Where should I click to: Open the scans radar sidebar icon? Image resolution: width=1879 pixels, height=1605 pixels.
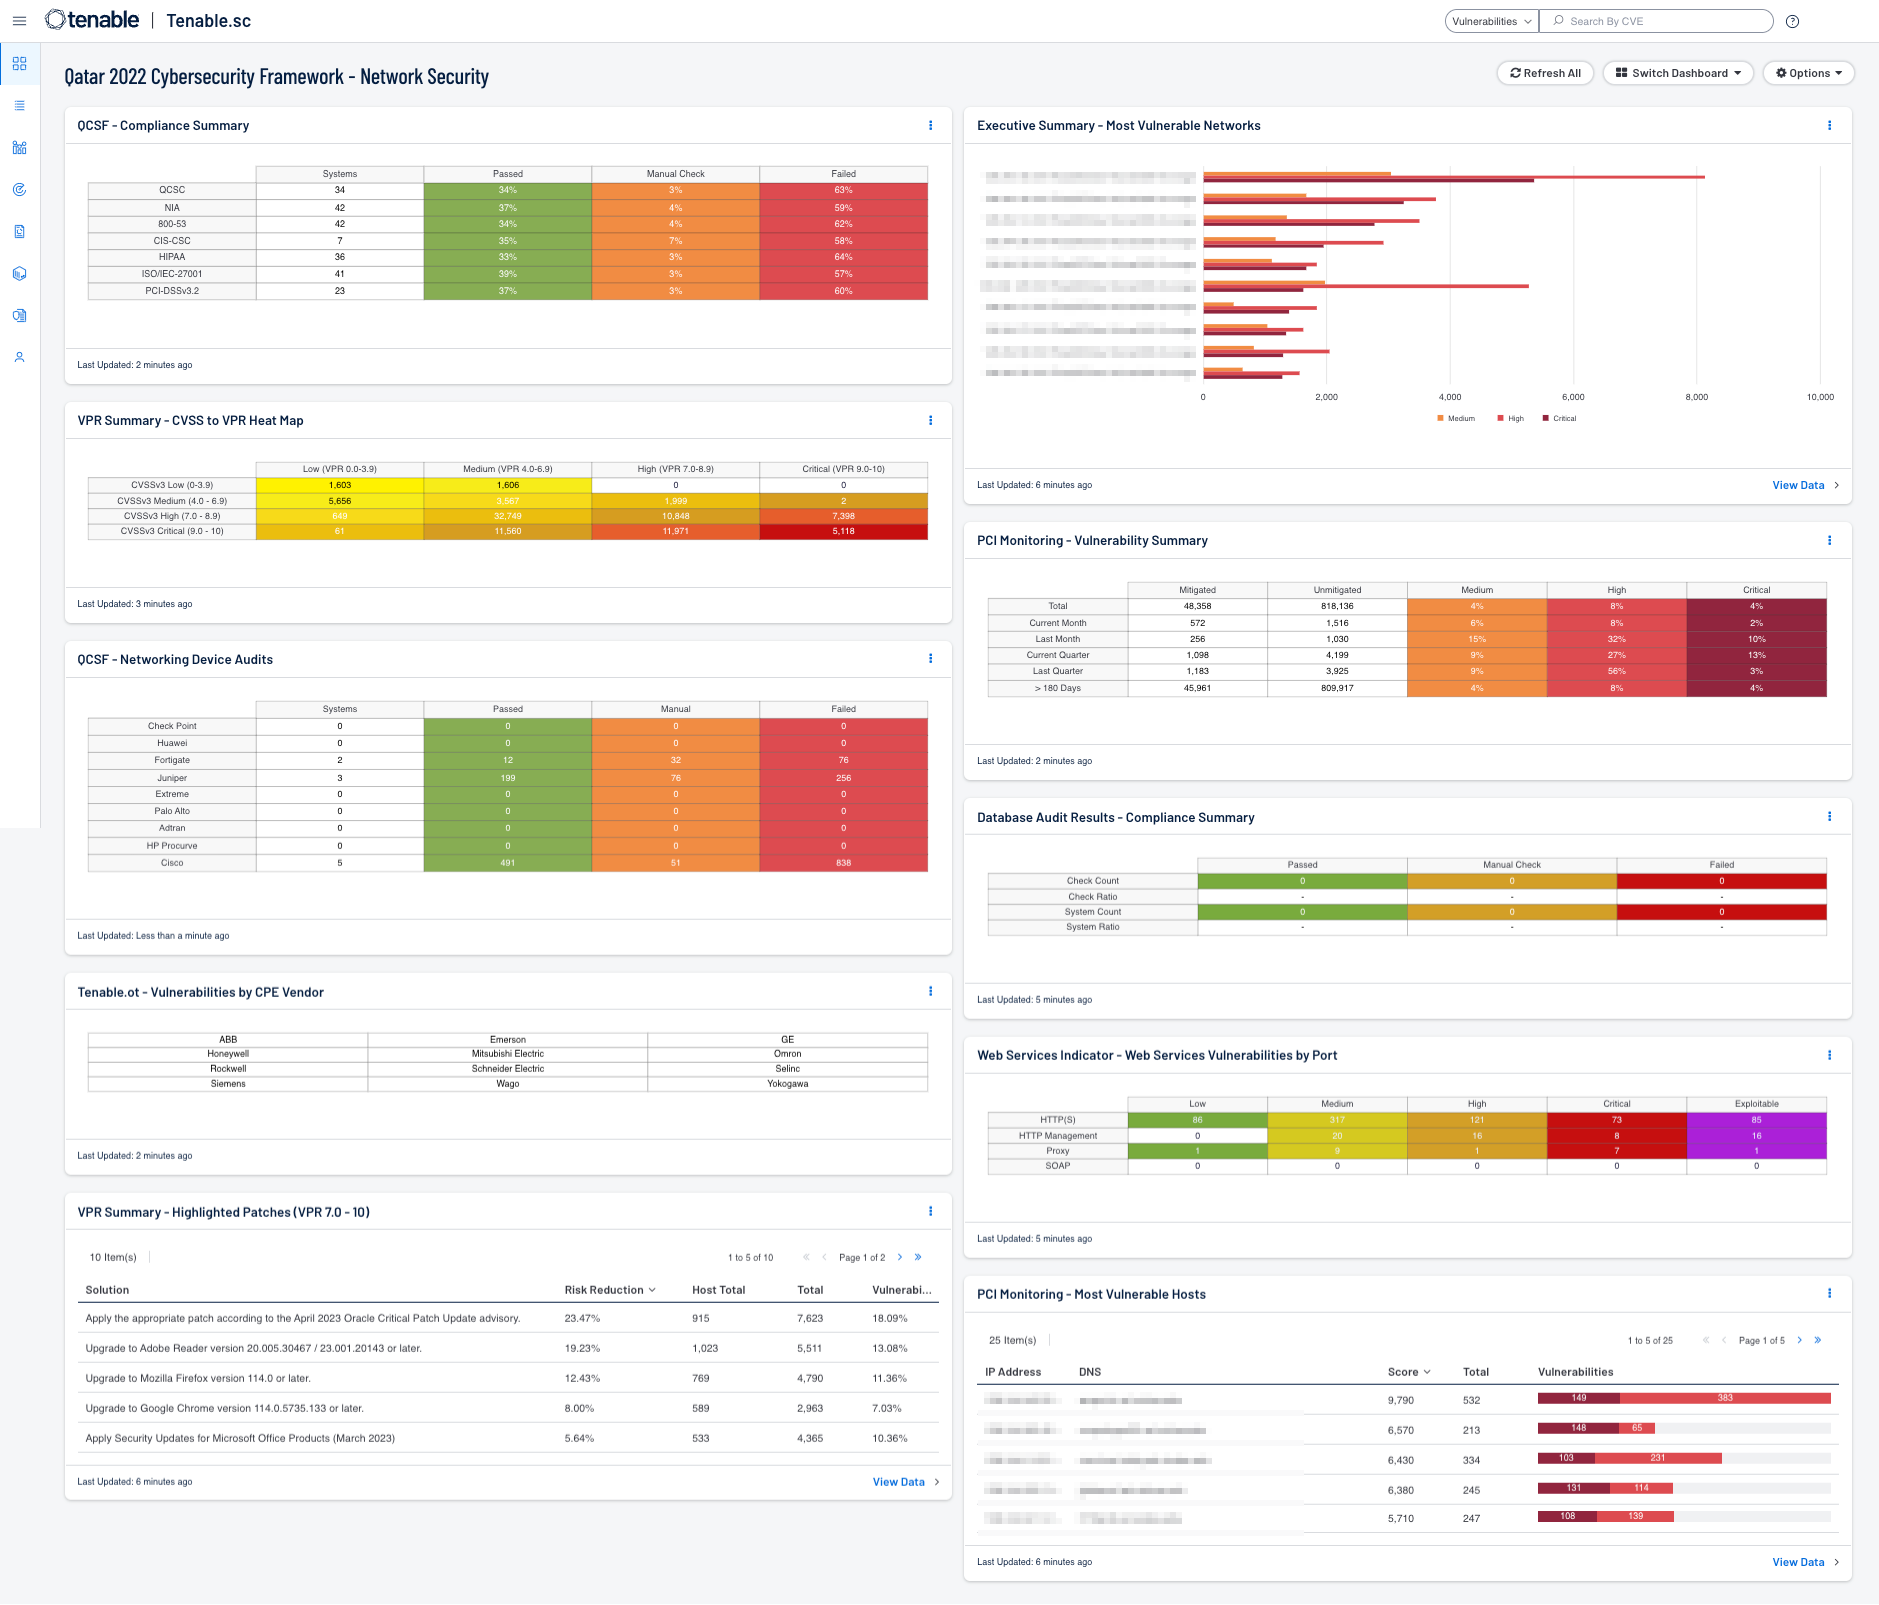click(x=19, y=190)
